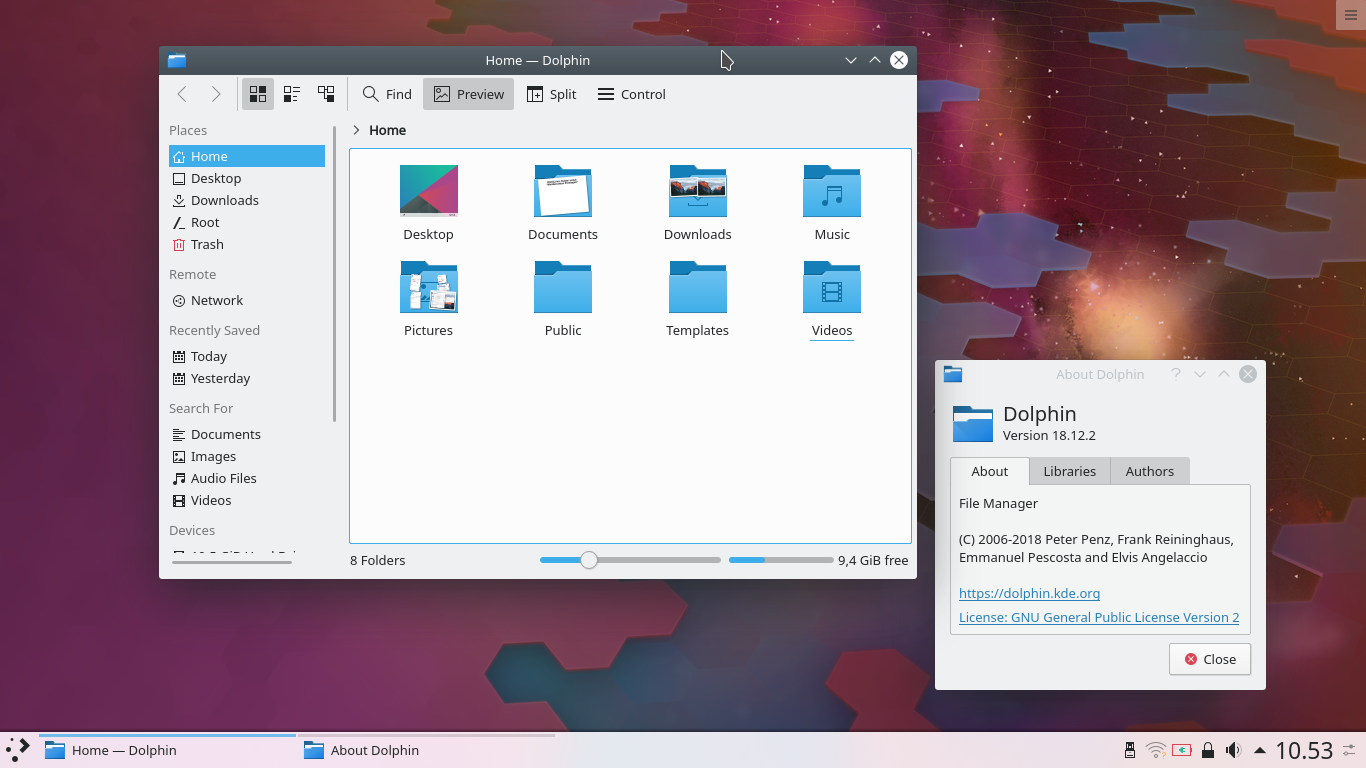Expand the system tray hidden icons
Screen dimensions: 1366x768
point(1262,750)
